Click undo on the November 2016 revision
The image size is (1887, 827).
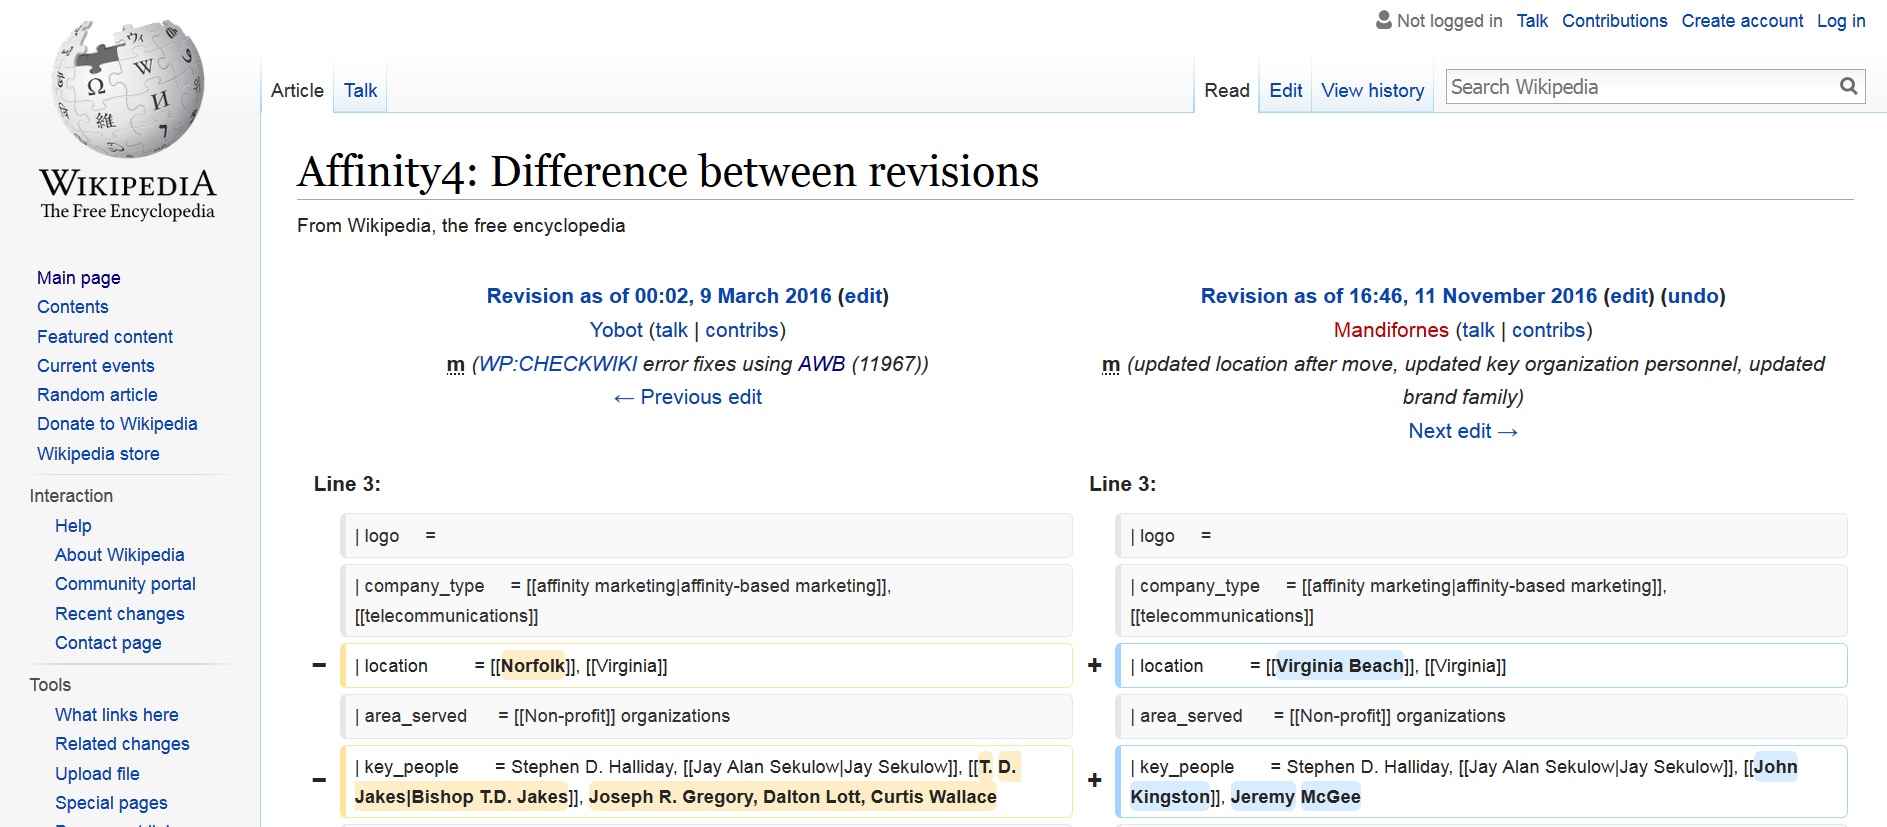(1692, 296)
